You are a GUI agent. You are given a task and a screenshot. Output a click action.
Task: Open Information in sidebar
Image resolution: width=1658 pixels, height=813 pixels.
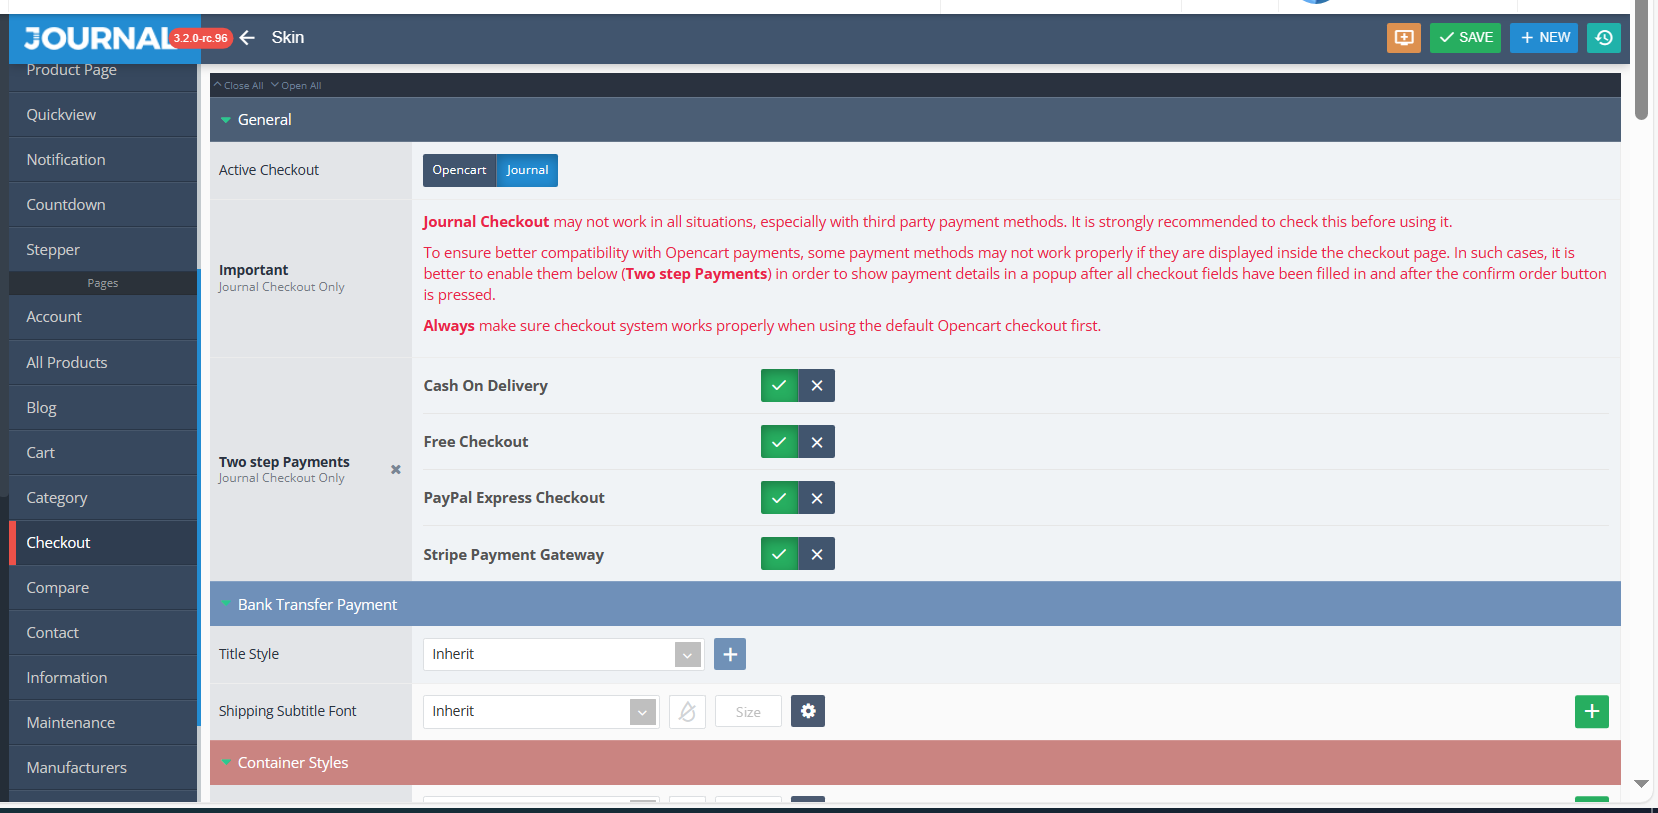pos(103,678)
